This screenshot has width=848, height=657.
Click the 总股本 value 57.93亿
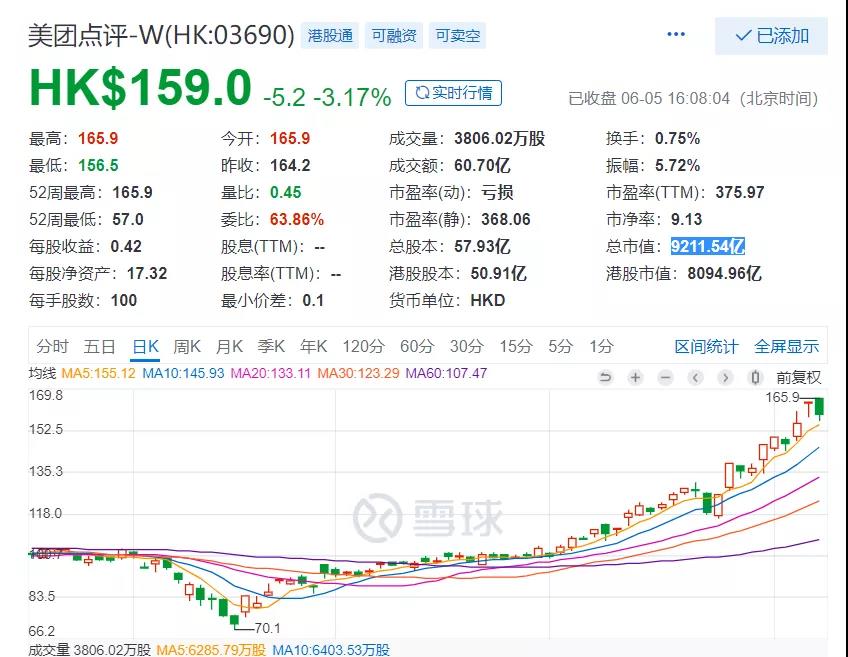pos(482,247)
